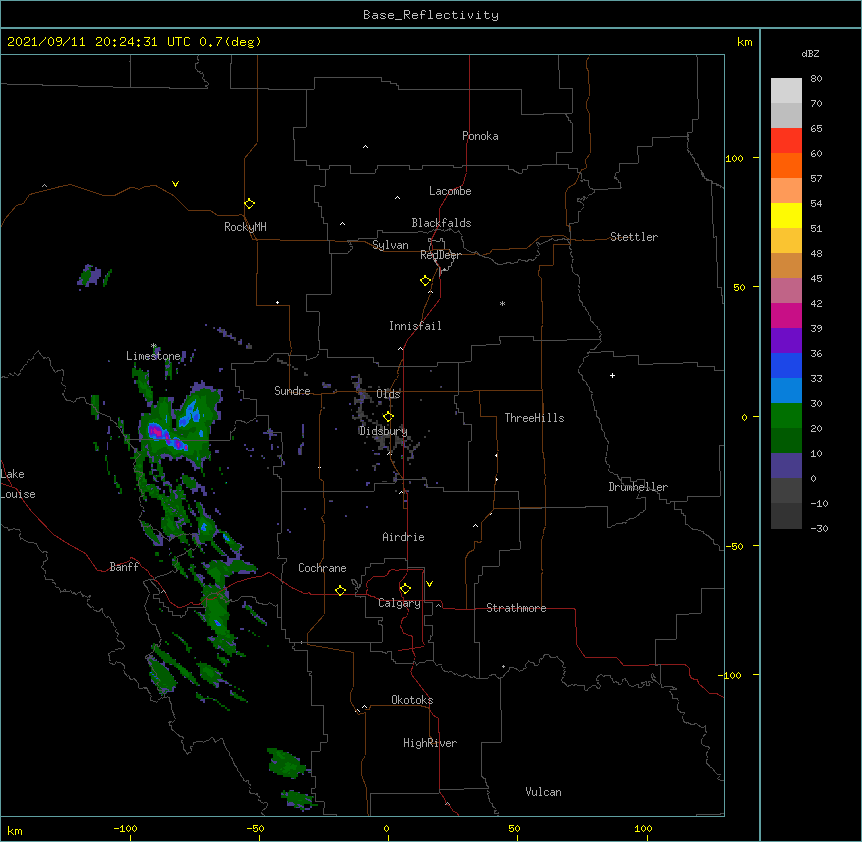This screenshot has height=842, width=862.
Task: Click the Lake Louise label
Action: 18,484
